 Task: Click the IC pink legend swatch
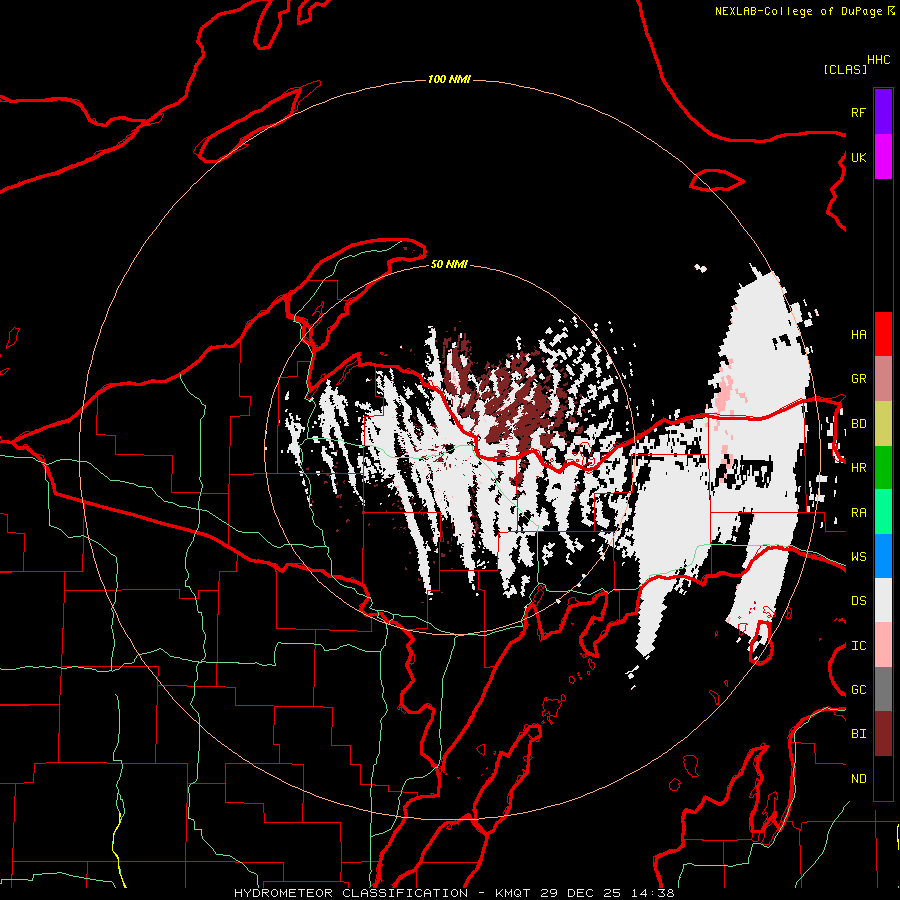[x=883, y=645]
